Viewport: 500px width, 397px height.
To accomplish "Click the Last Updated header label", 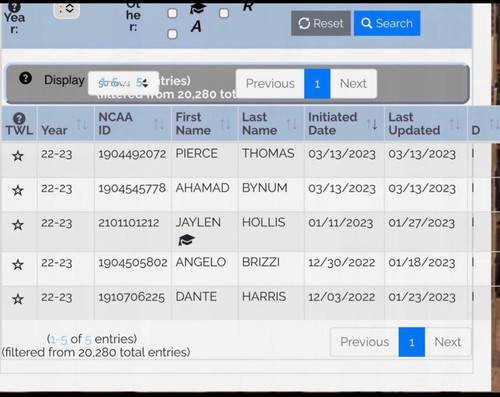I will [x=414, y=124].
